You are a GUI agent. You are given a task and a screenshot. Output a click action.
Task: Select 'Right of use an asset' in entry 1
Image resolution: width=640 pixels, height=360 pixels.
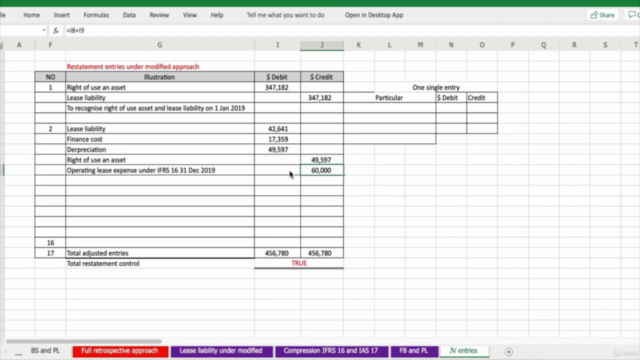coord(160,87)
